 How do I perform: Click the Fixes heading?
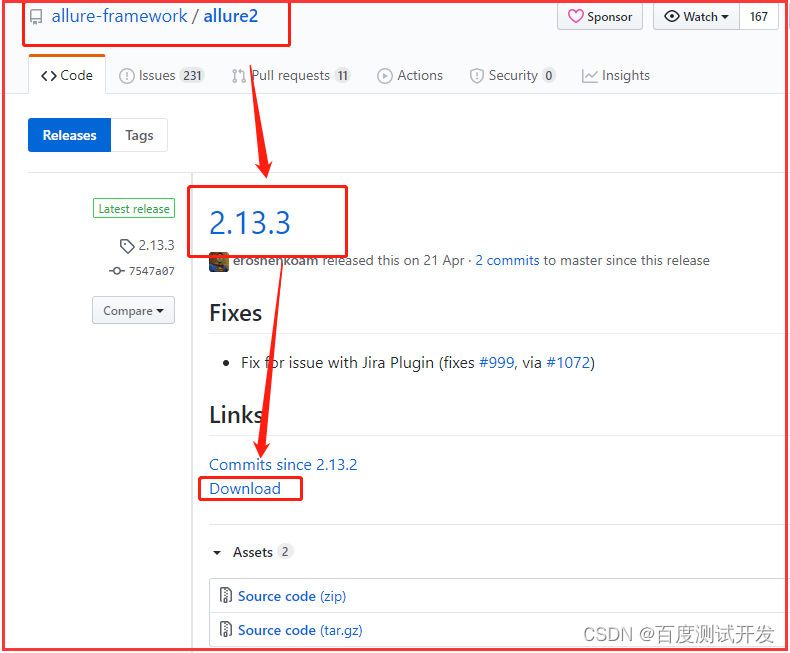point(235,313)
